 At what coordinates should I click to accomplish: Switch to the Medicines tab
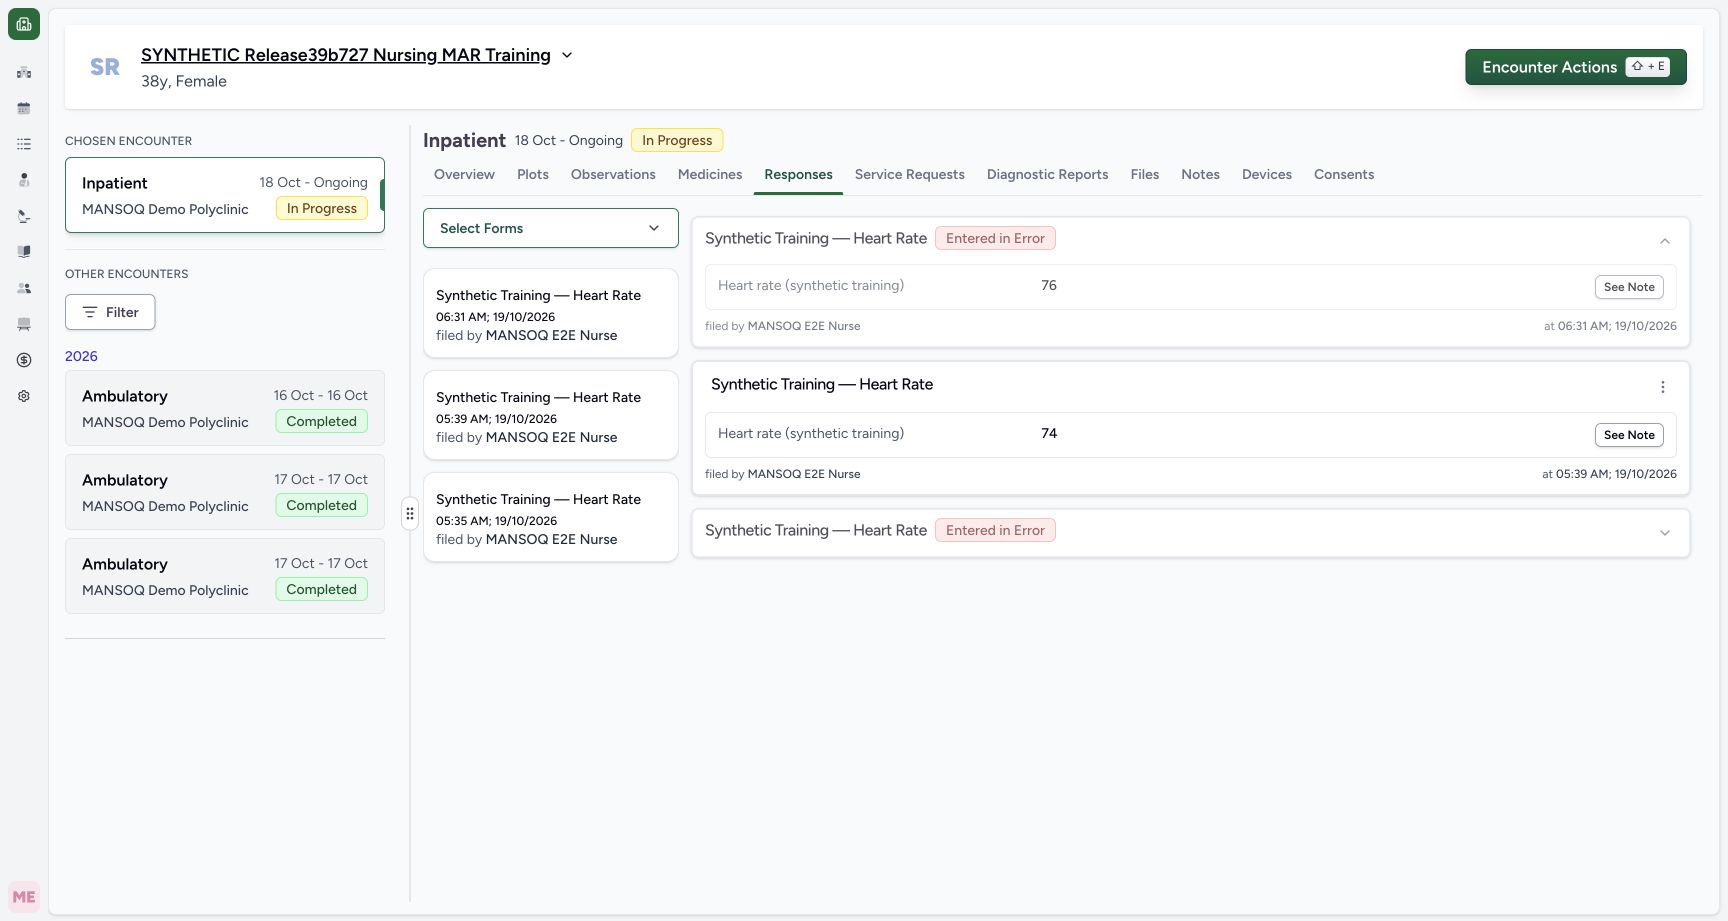coord(710,174)
